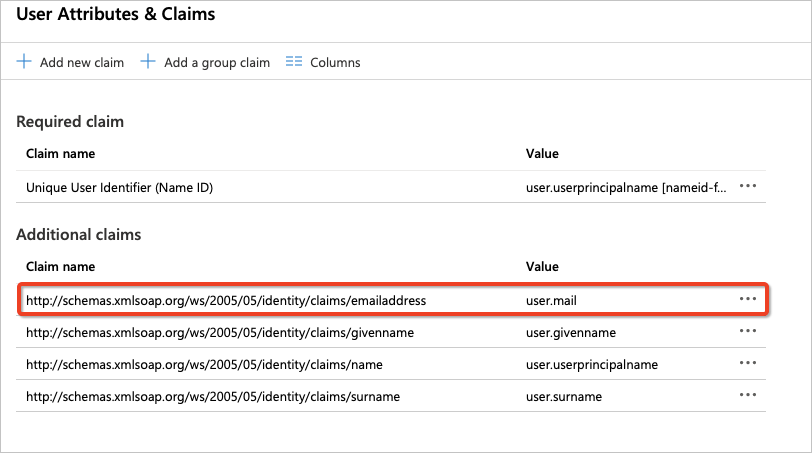Click the user.givenname value cell
Screen dimensions: 812x453
[x=570, y=332]
